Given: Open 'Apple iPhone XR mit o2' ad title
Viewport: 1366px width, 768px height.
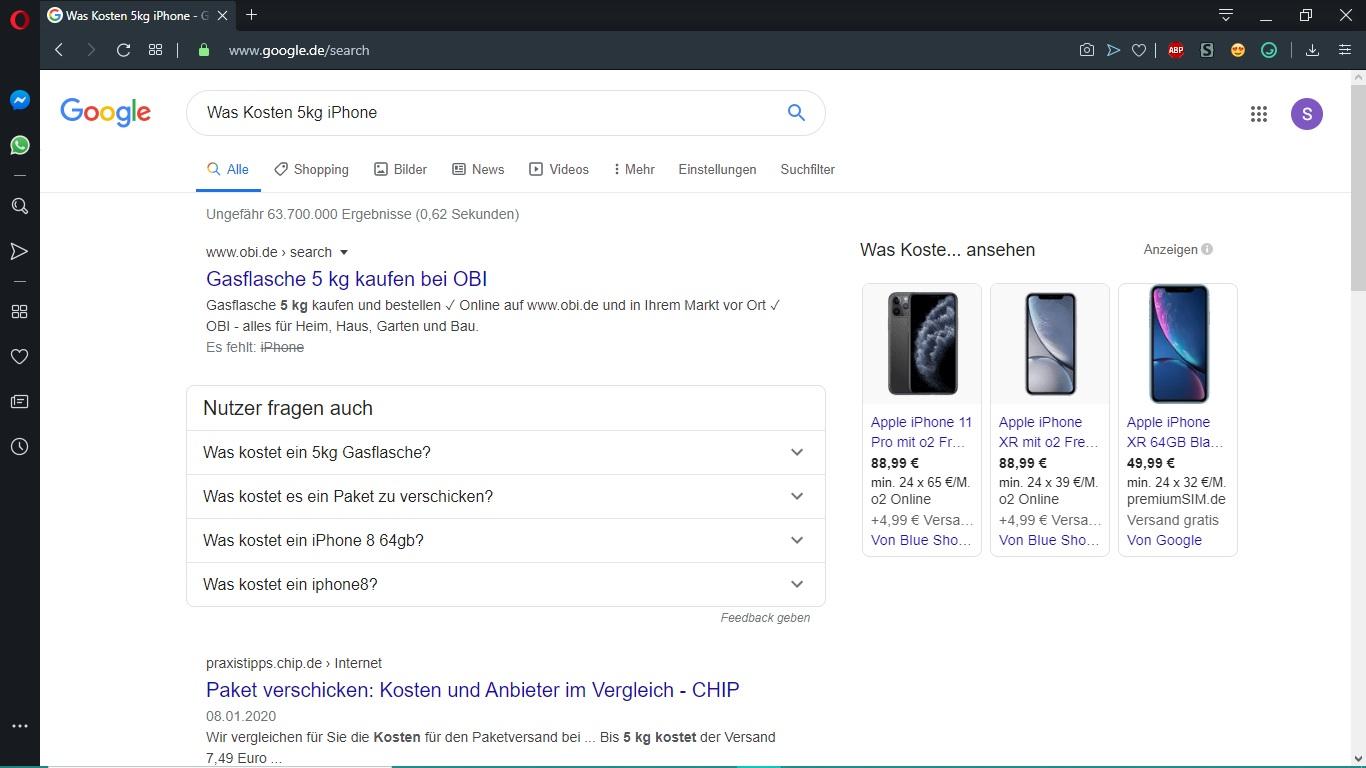Looking at the screenshot, I should [x=1049, y=432].
